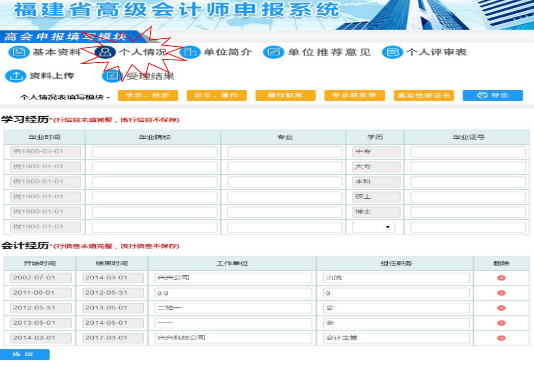Open the 受理结果 checkmark icon
This screenshot has height=370, width=534.
coord(112,76)
